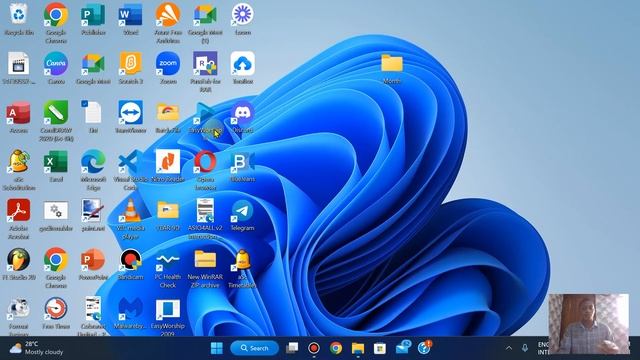This screenshot has height=360, width=640.
Task: Click the microphone icon in the system tray
Action: tap(525, 348)
